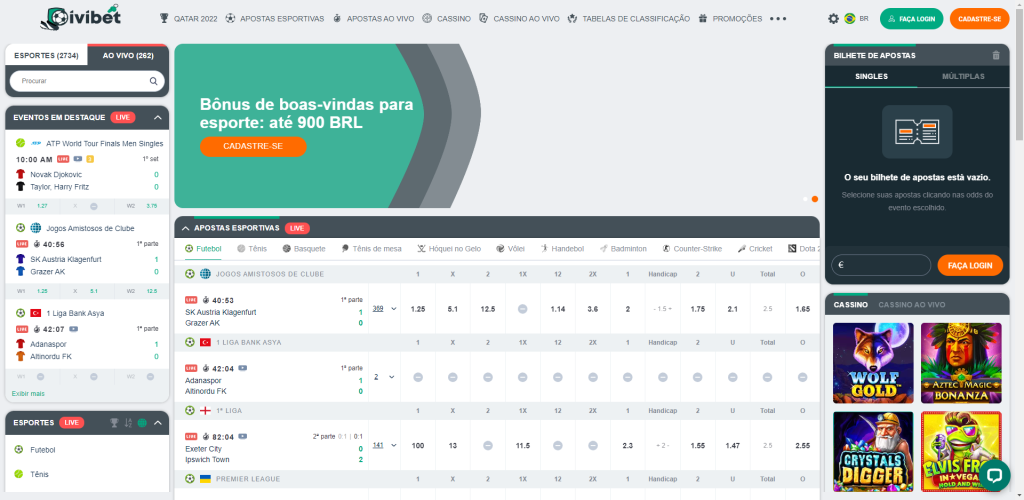Click the green Faça Login header button

(911, 18)
